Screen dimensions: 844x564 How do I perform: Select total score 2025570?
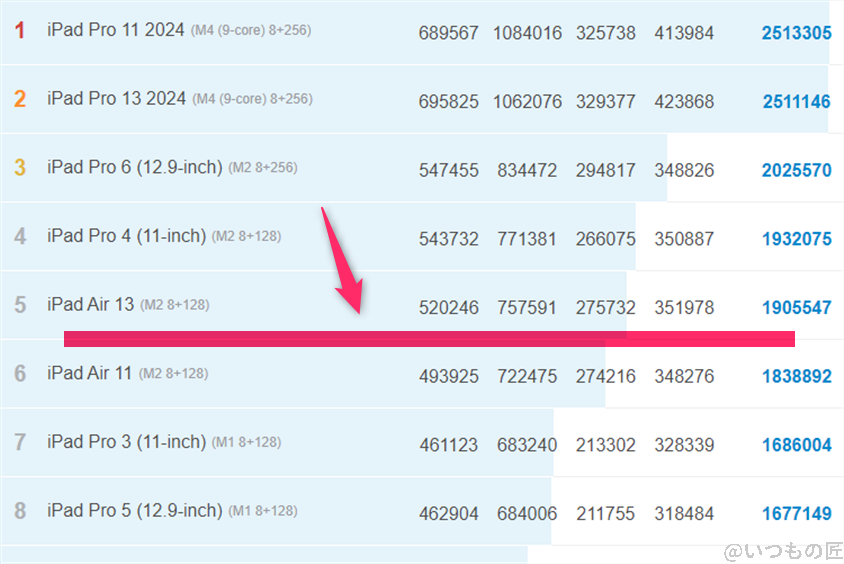point(796,170)
